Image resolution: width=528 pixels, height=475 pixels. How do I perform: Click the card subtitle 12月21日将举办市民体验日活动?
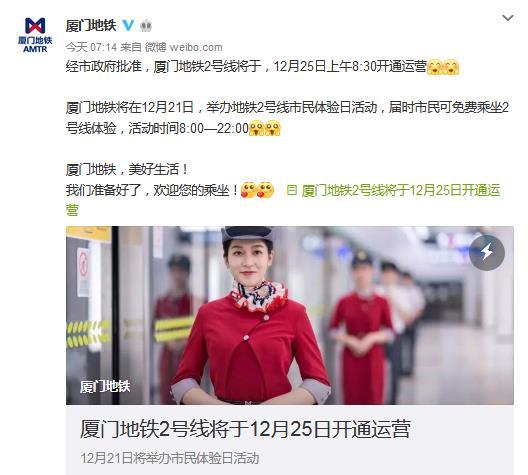170,458
